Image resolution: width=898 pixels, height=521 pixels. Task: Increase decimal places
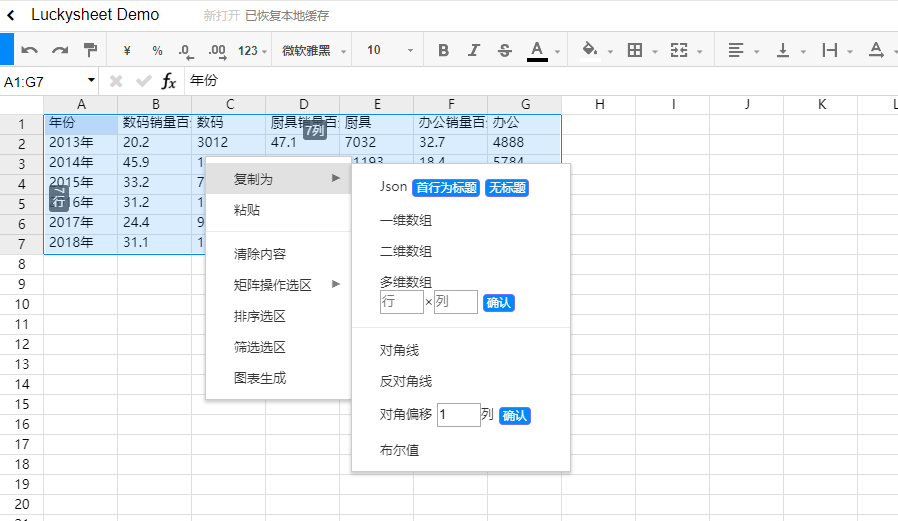(x=218, y=51)
